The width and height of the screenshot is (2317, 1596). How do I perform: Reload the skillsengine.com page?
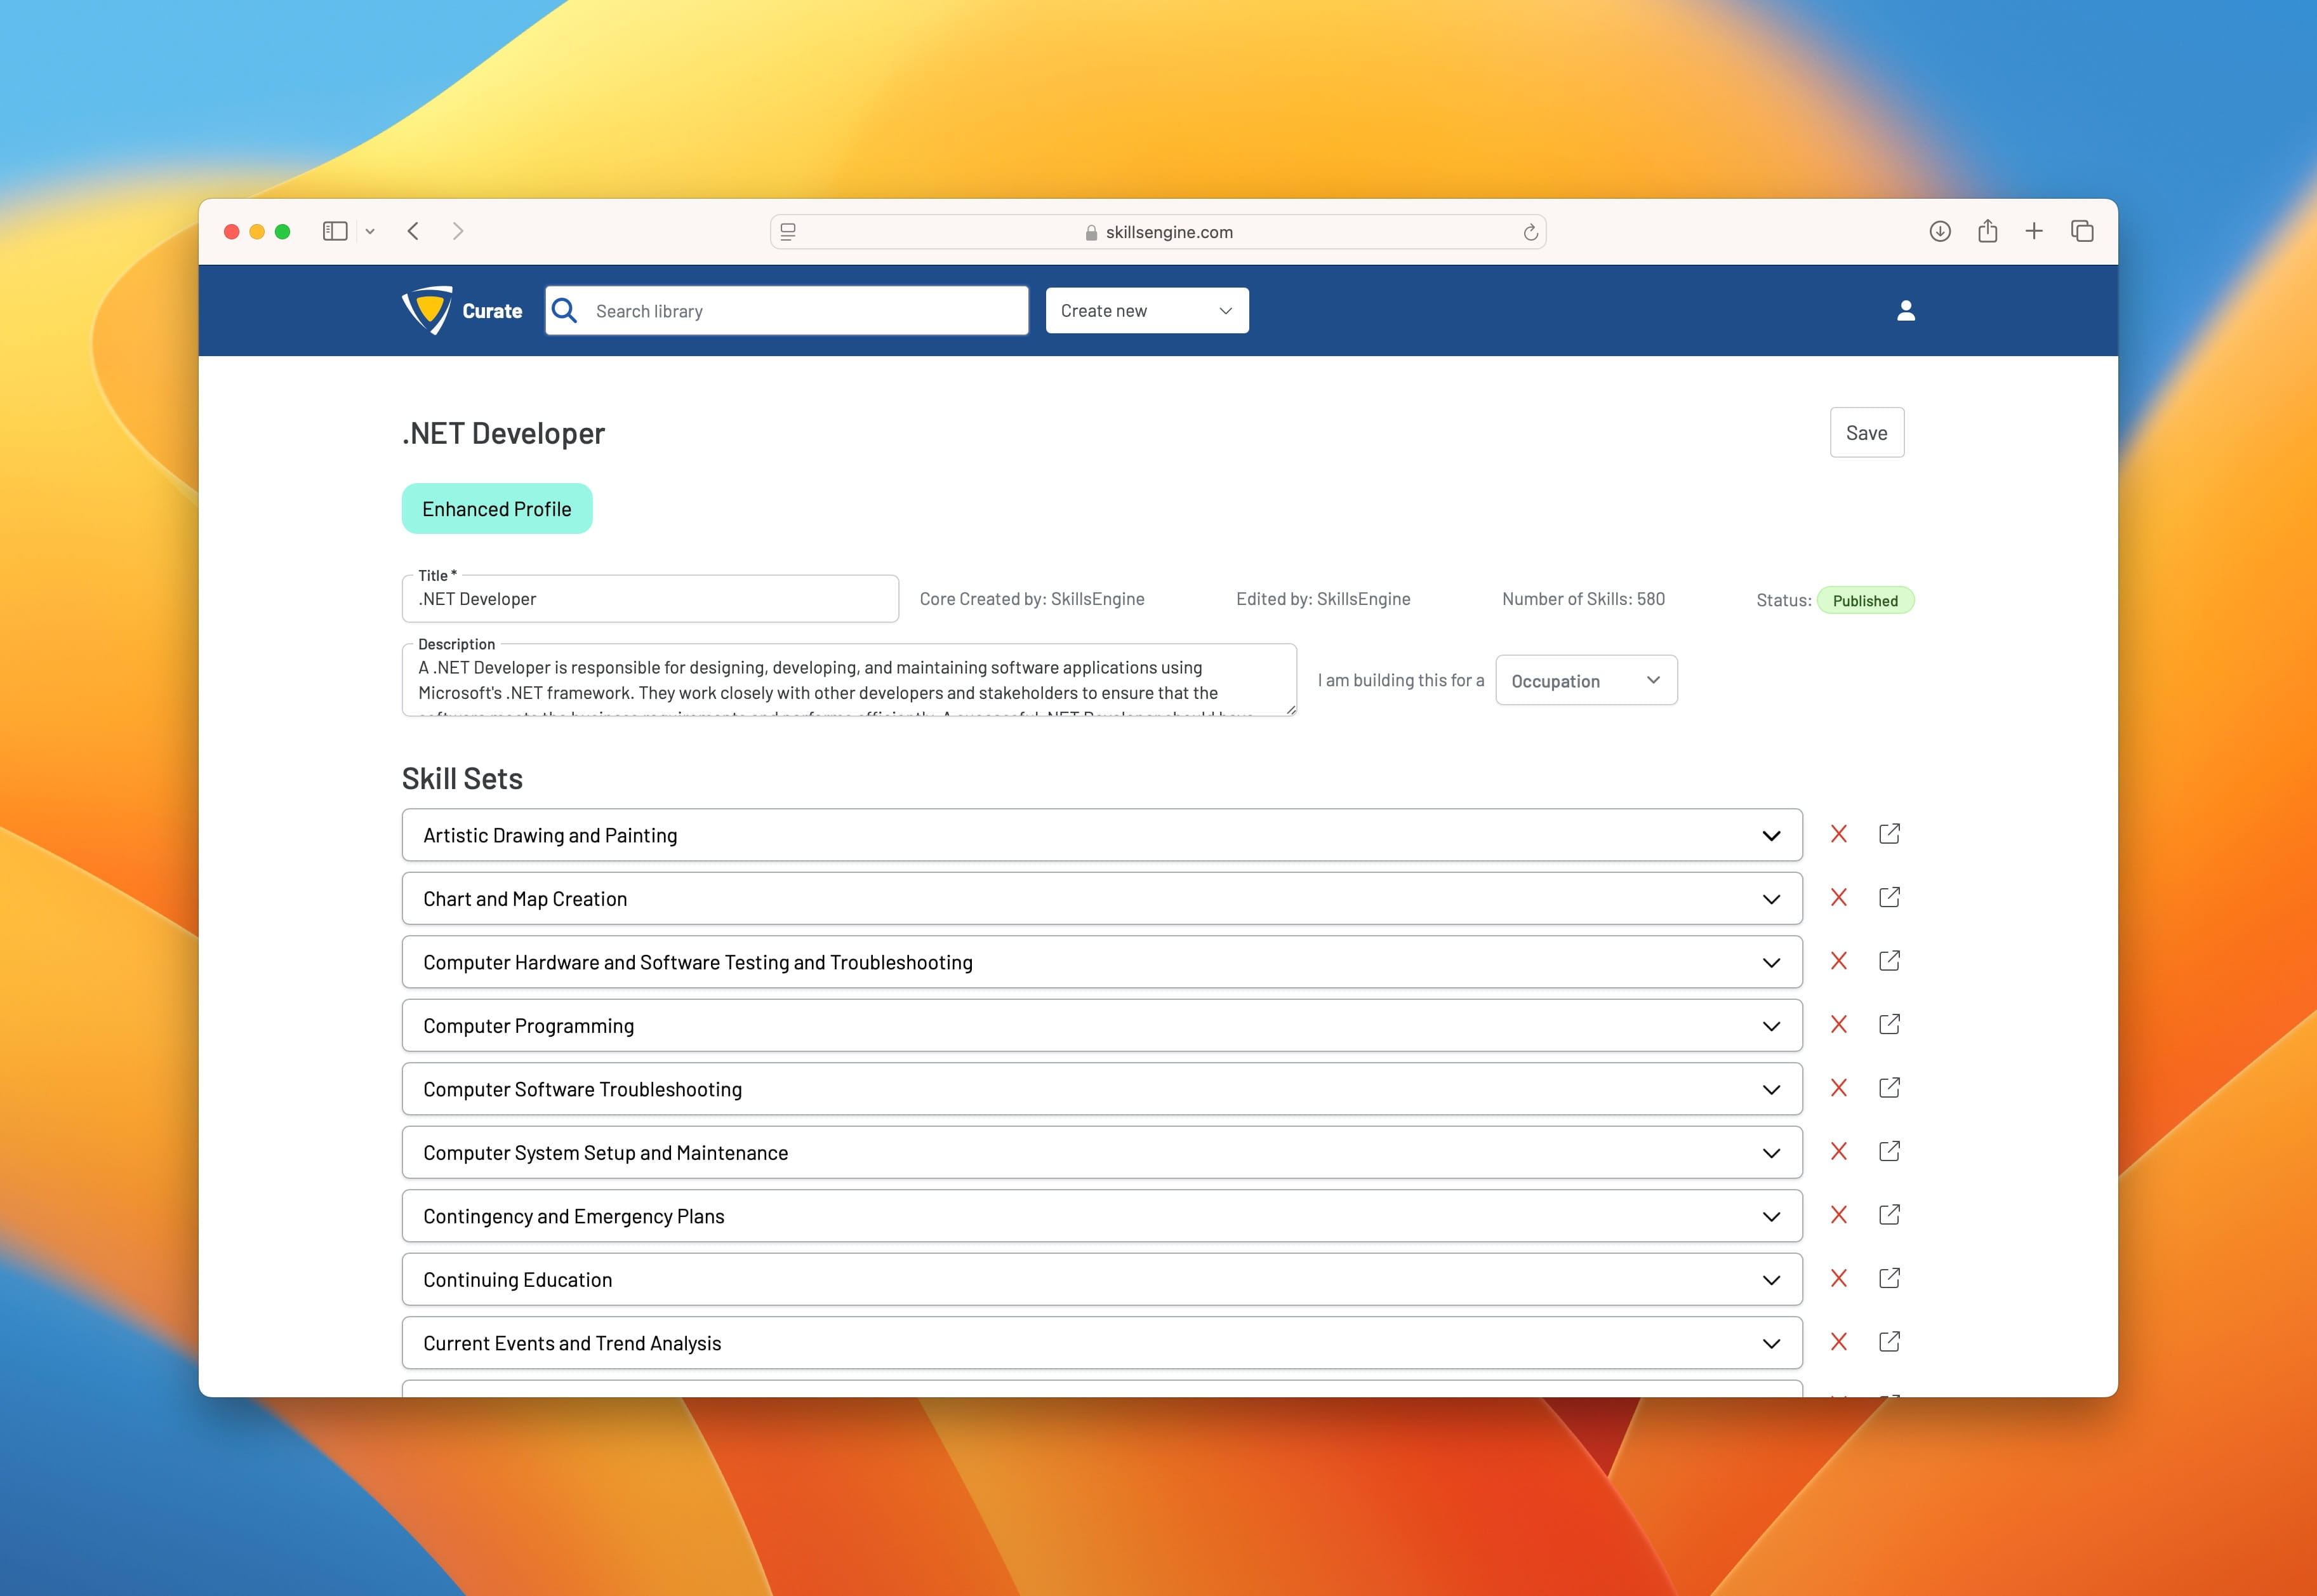point(1529,233)
